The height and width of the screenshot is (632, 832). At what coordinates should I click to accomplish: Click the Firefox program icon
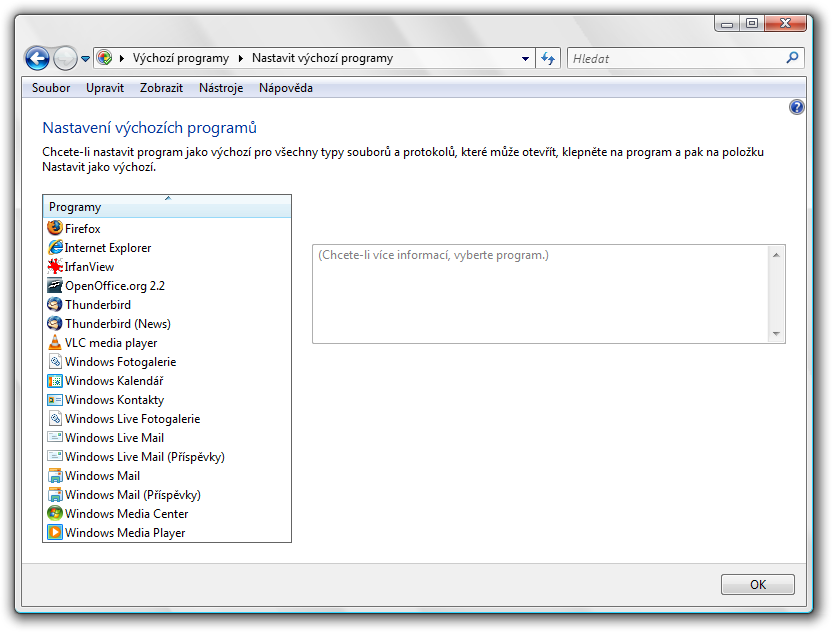tap(55, 228)
